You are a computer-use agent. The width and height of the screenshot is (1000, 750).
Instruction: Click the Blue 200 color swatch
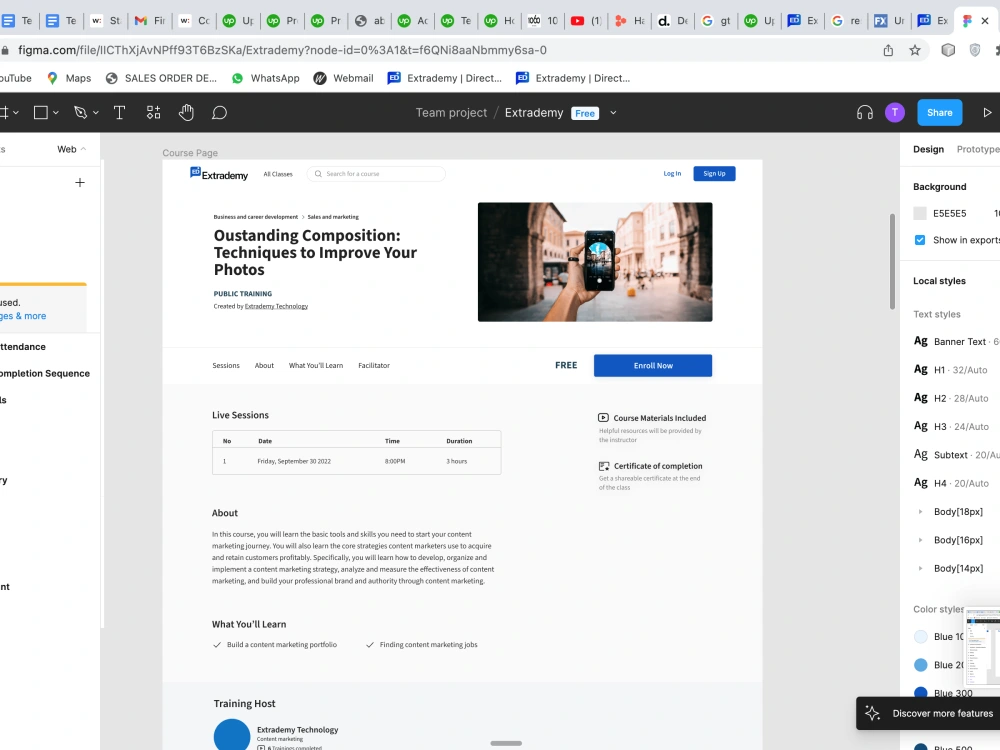pyautogui.click(x=920, y=665)
